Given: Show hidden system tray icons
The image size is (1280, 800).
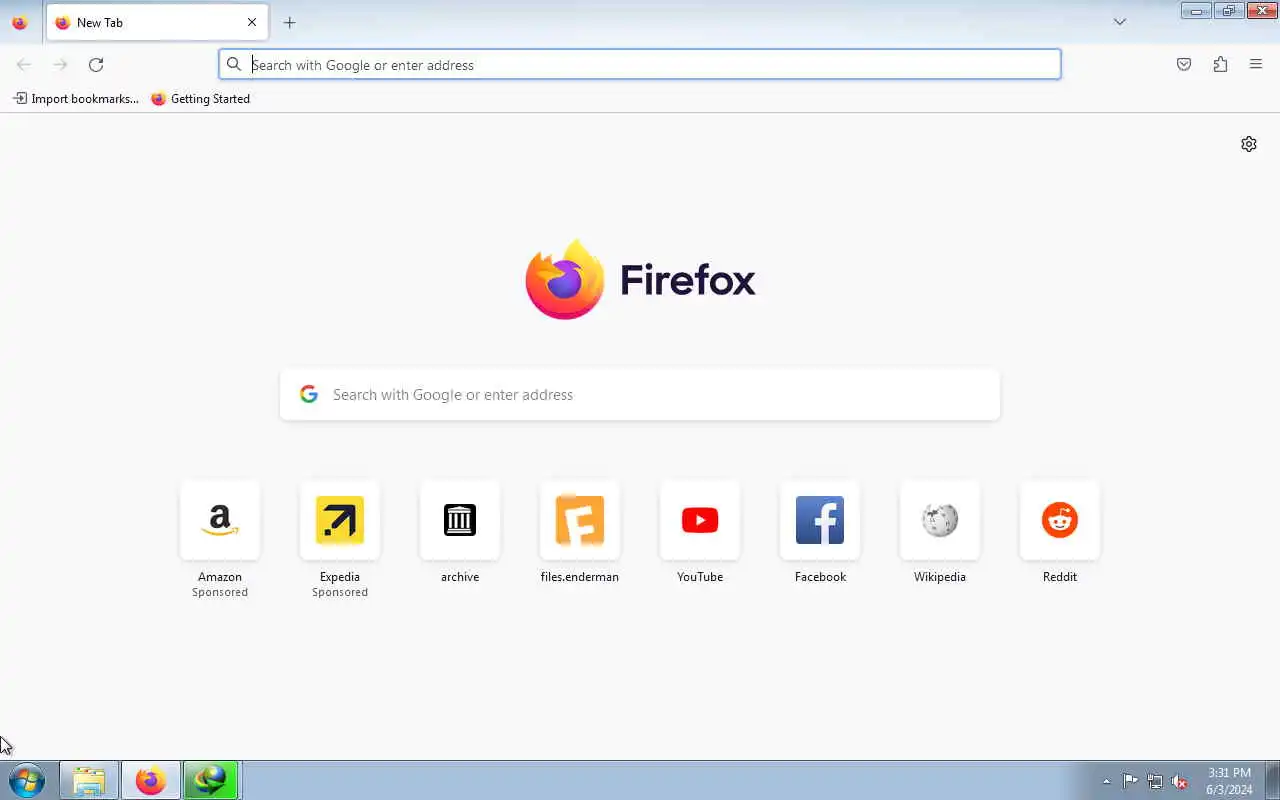Looking at the screenshot, I should [1106, 781].
